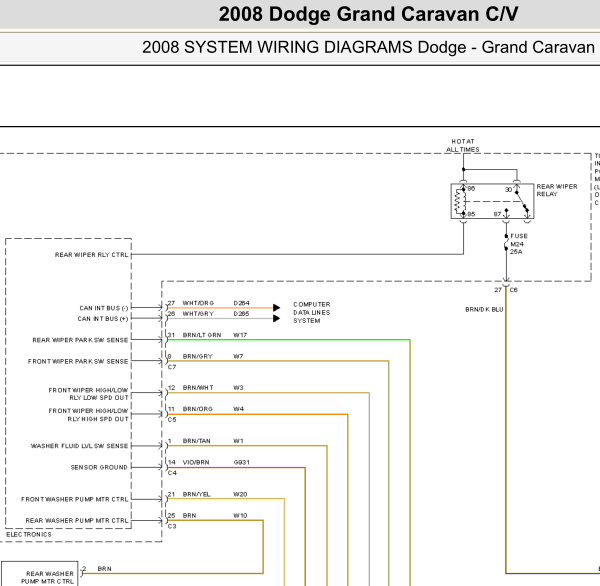The width and height of the screenshot is (600, 586).
Task: Click relay terminal number '86'
Action: click(x=471, y=189)
